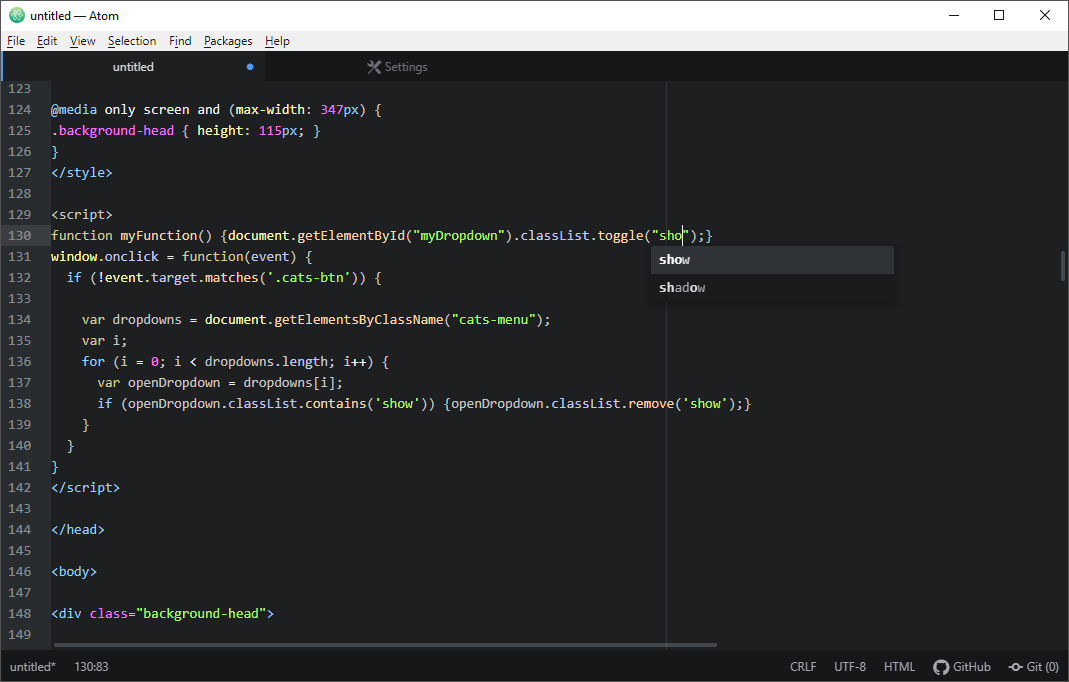
Task: Click the <body> tag text
Action: click(x=74, y=572)
